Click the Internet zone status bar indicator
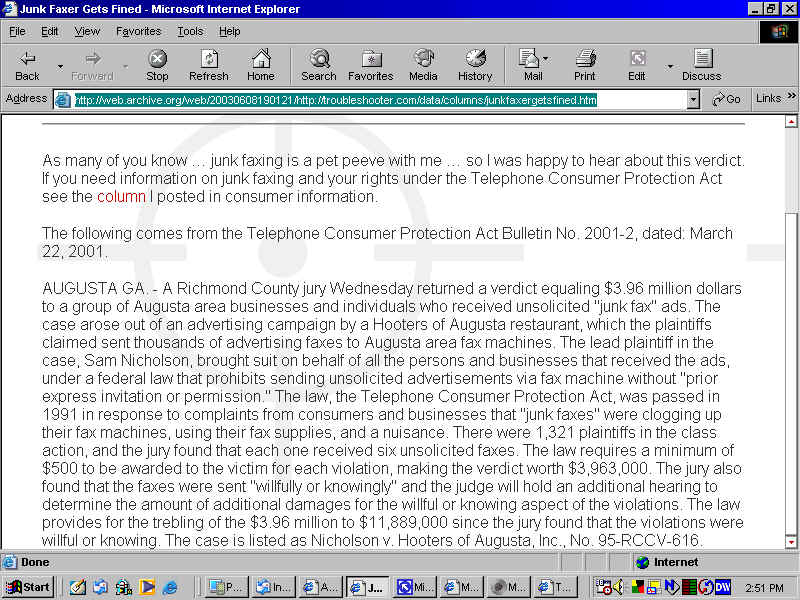 667,562
